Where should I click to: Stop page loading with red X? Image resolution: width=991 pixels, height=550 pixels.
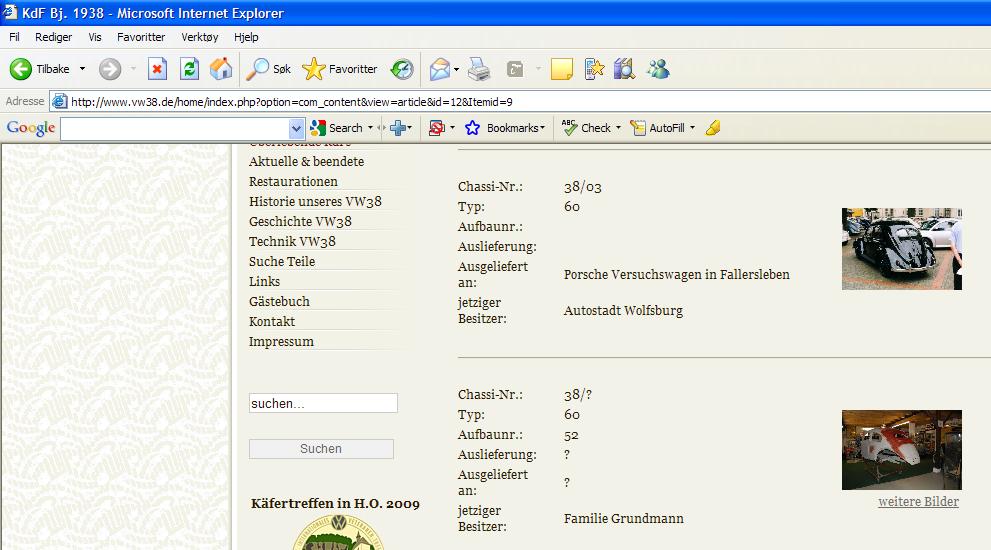point(157,69)
